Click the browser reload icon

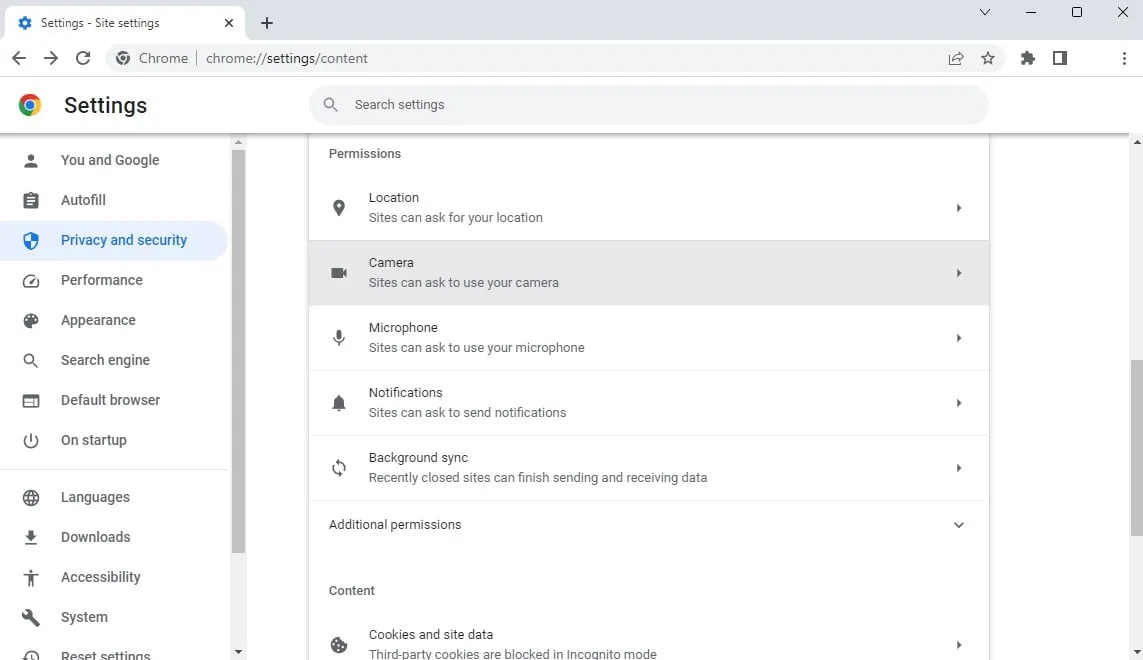click(83, 58)
